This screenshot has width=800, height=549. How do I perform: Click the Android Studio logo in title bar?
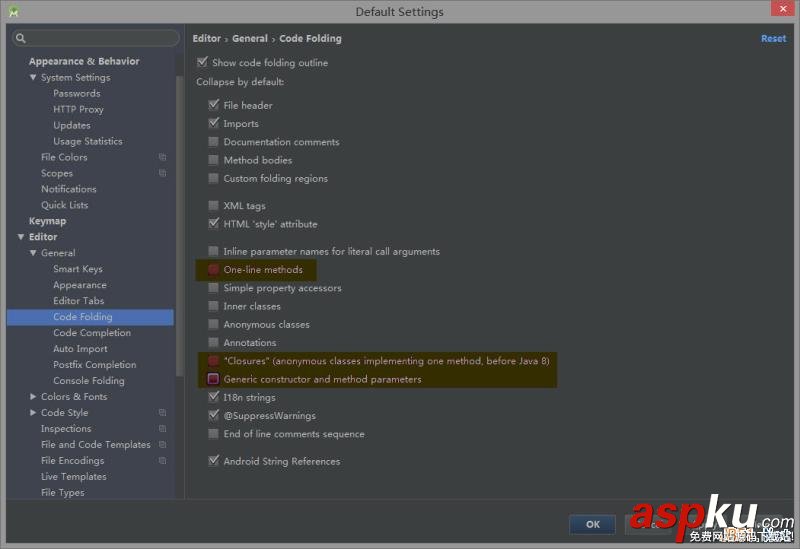14,11
